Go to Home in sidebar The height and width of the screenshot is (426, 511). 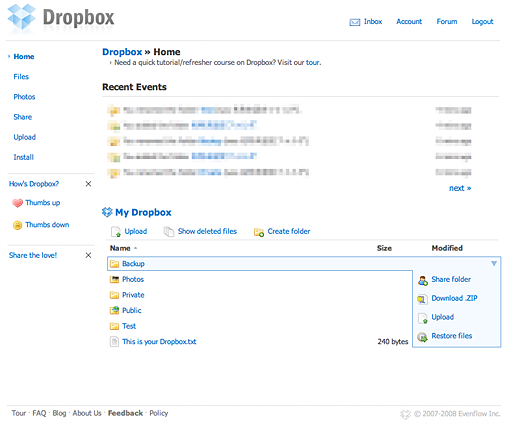coord(24,56)
